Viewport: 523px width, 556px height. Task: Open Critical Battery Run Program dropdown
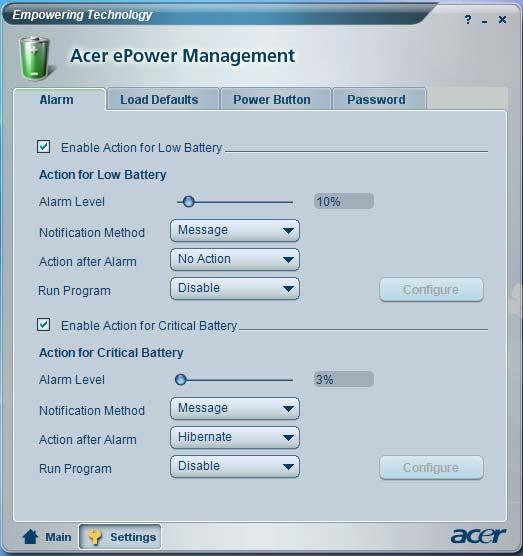[x=235, y=467]
